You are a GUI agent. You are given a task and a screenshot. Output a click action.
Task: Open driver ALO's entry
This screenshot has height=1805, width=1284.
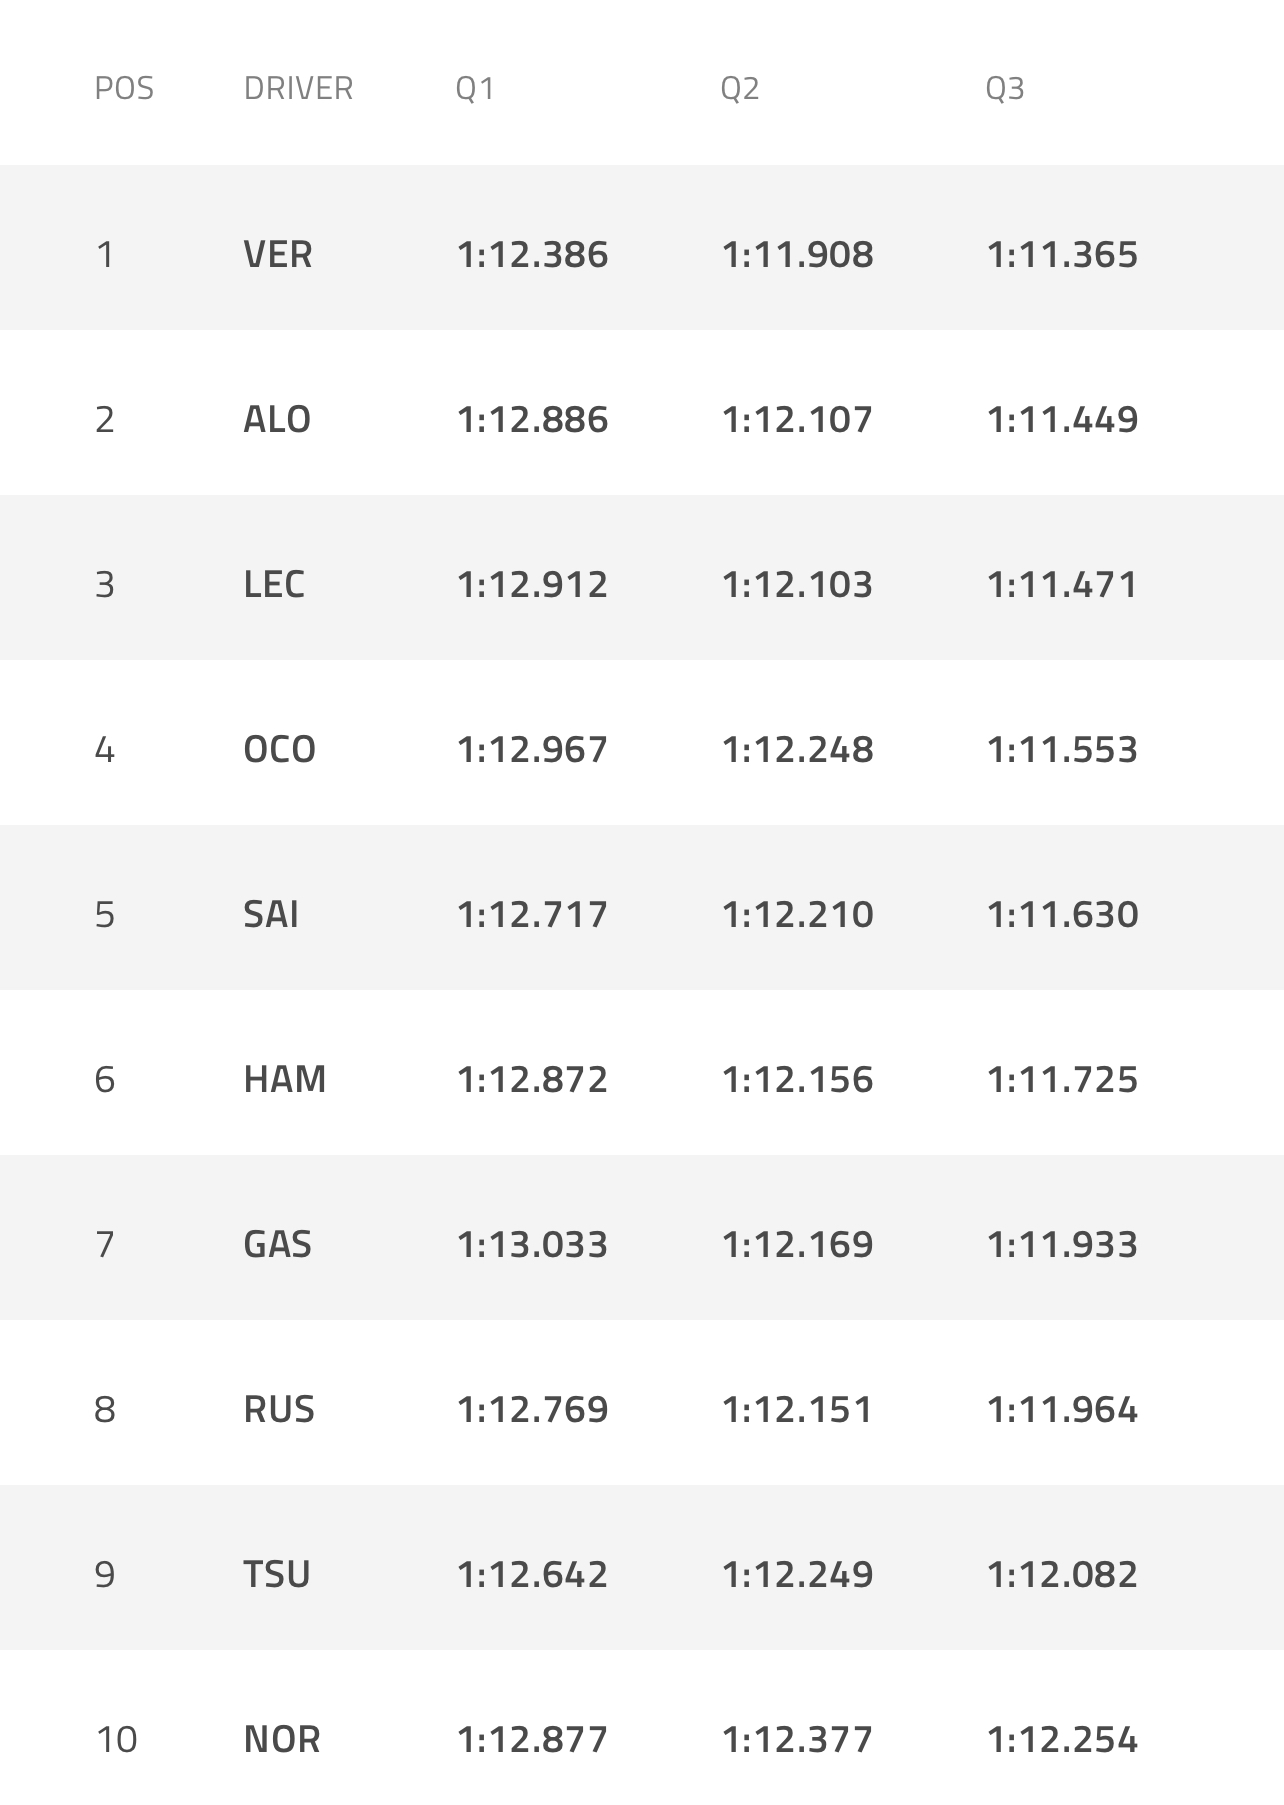coord(277,420)
